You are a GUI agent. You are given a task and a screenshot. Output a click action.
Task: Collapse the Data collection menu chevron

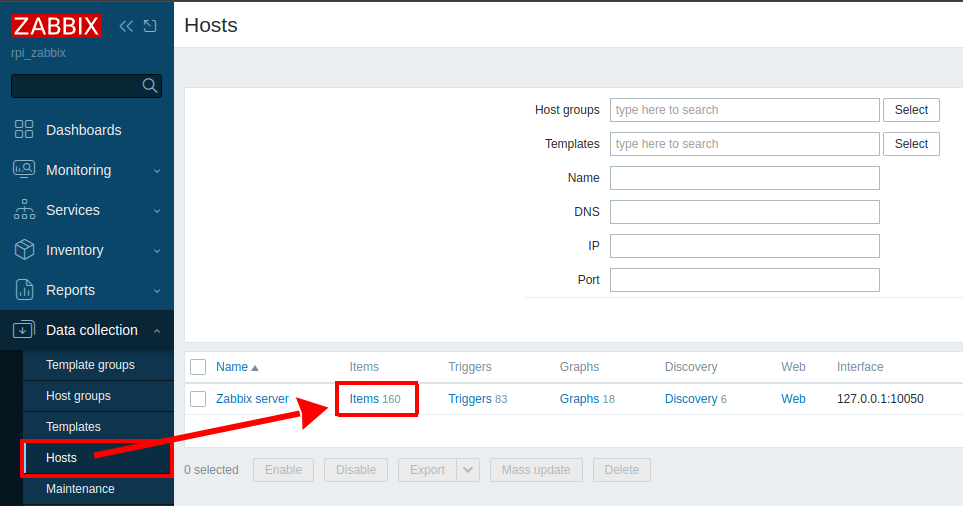[x=157, y=330]
